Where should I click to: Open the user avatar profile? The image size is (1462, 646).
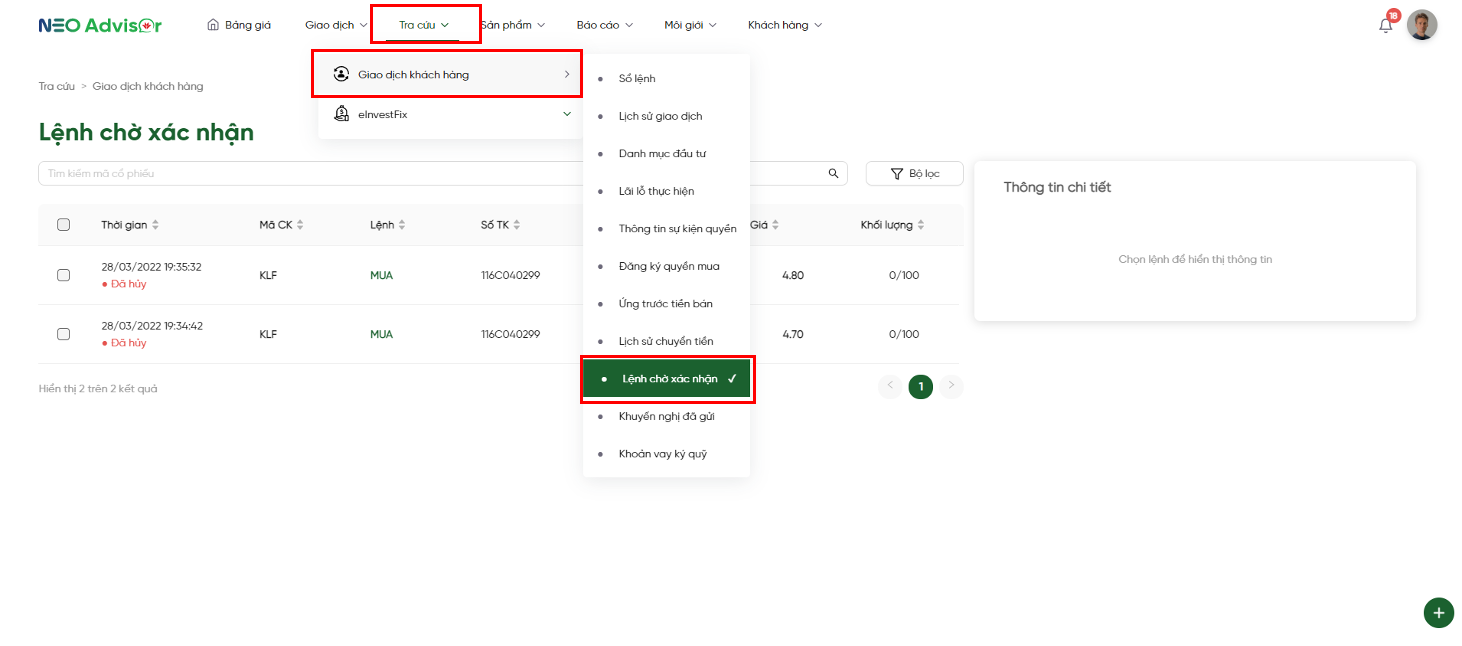pyautogui.click(x=1421, y=25)
